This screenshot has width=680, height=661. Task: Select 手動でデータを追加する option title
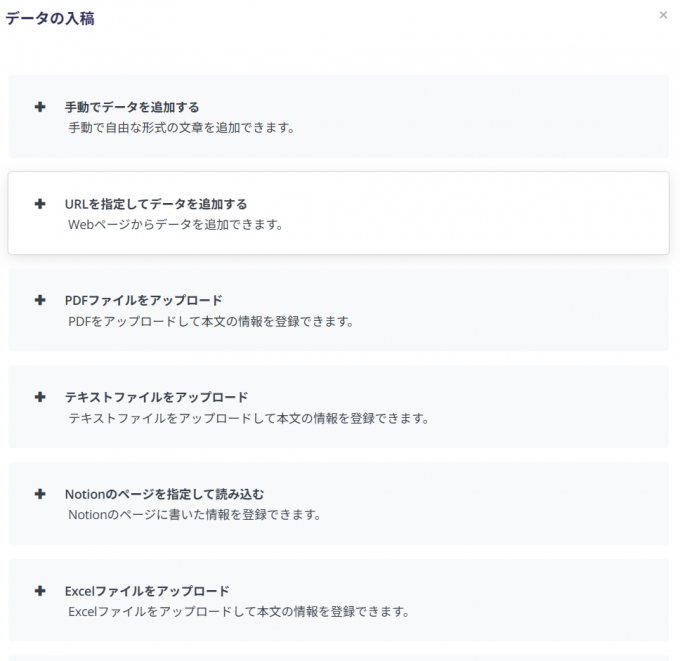pos(132,107)
